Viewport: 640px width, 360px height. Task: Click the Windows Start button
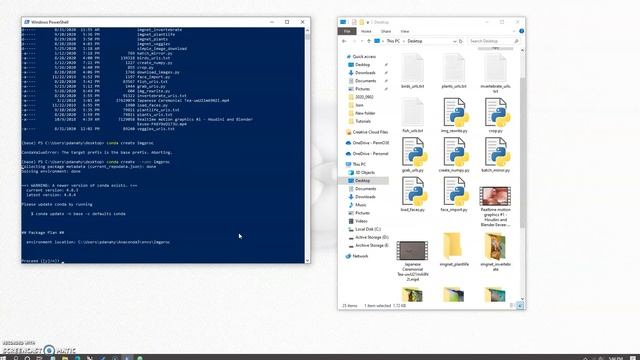(x=3, y=358)
